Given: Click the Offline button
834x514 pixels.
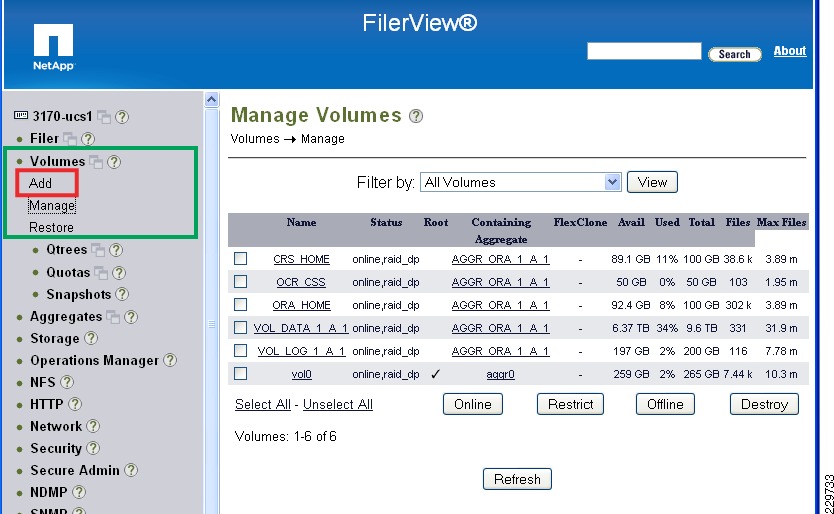Looking at the screenshot, I should click(x=665, y=404).
